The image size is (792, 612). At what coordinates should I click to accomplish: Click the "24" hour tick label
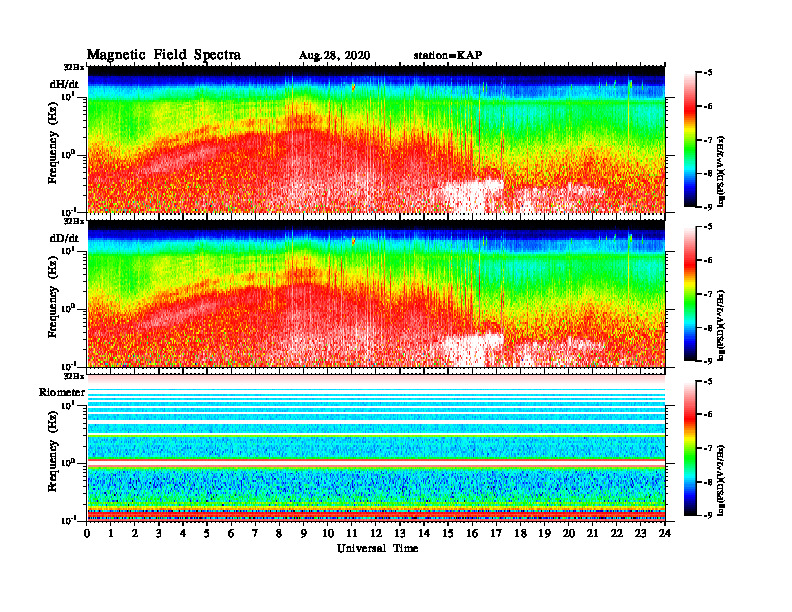click(x=665, y=533)
